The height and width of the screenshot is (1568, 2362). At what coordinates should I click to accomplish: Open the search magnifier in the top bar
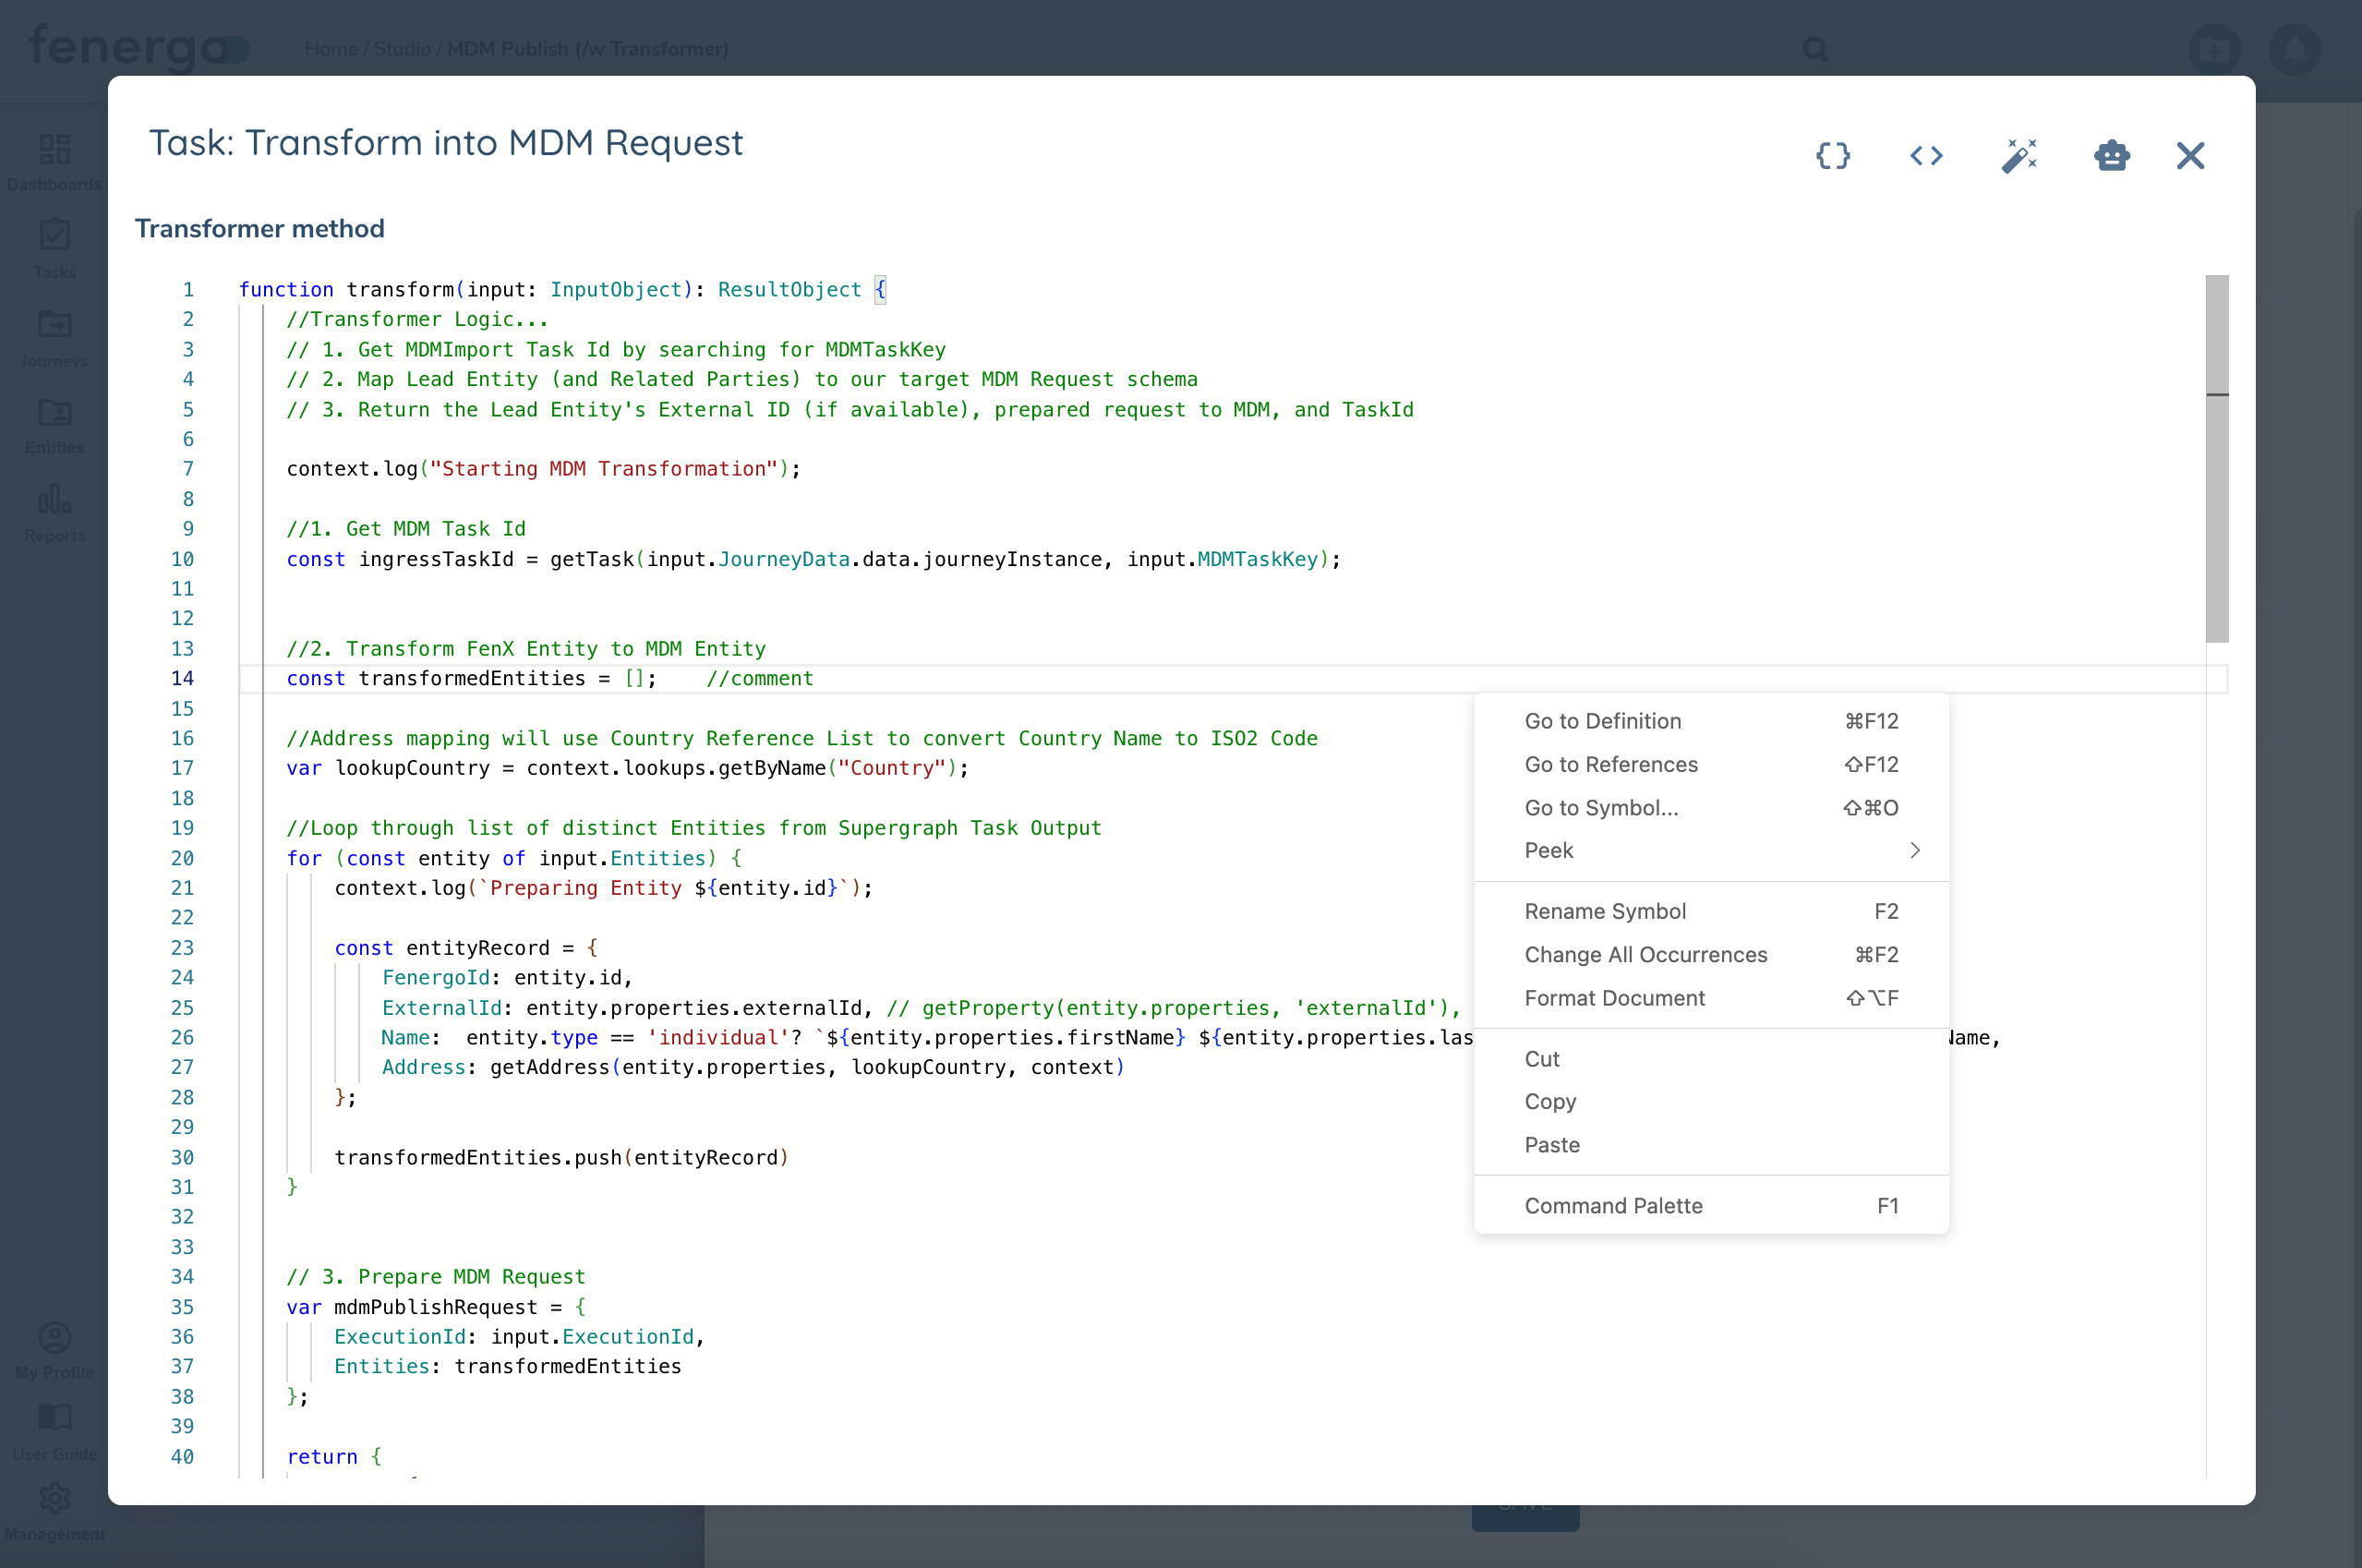coord(1815,49)
